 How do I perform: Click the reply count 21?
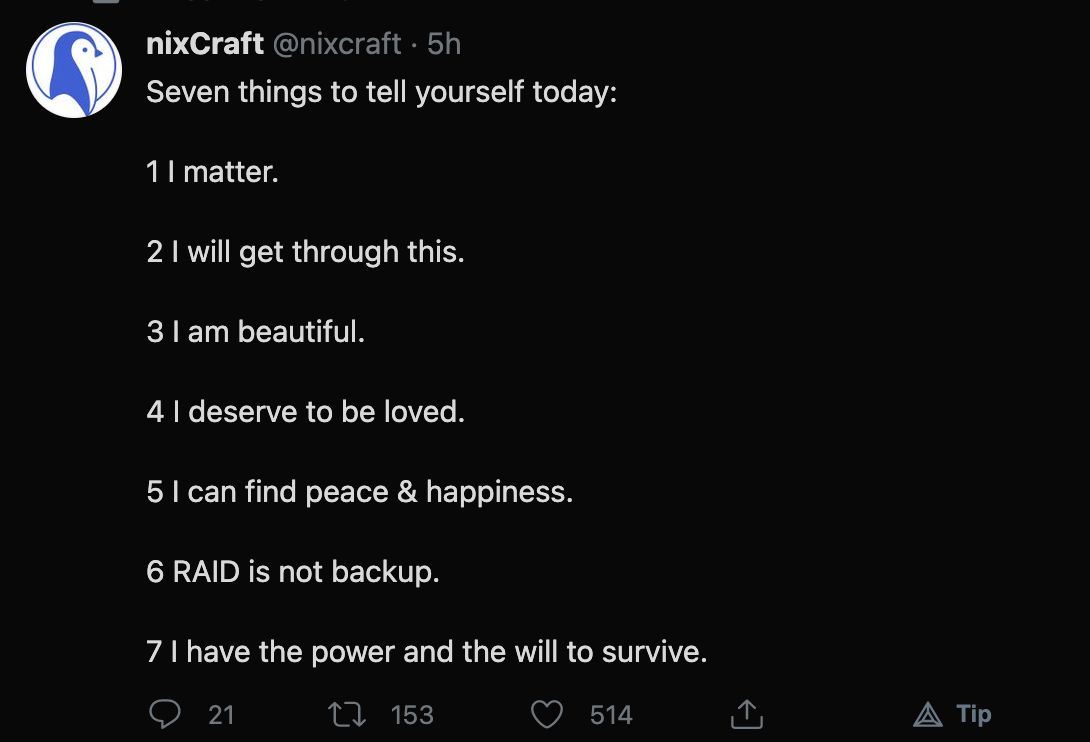221,715
